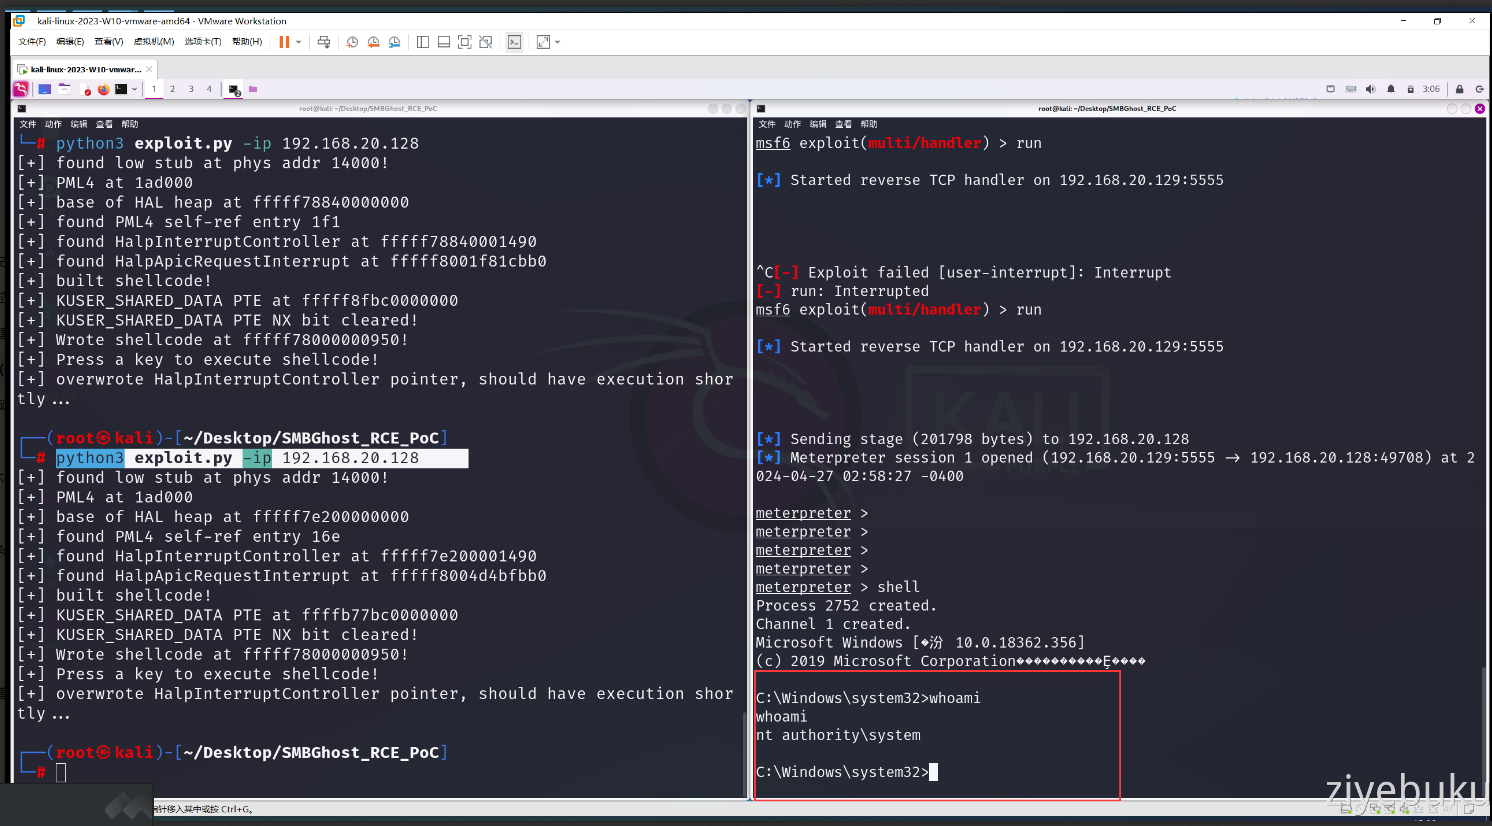Open the file manager from Kali panel
This screenshot has width=1492, height=826.
(x=64, y=89)
